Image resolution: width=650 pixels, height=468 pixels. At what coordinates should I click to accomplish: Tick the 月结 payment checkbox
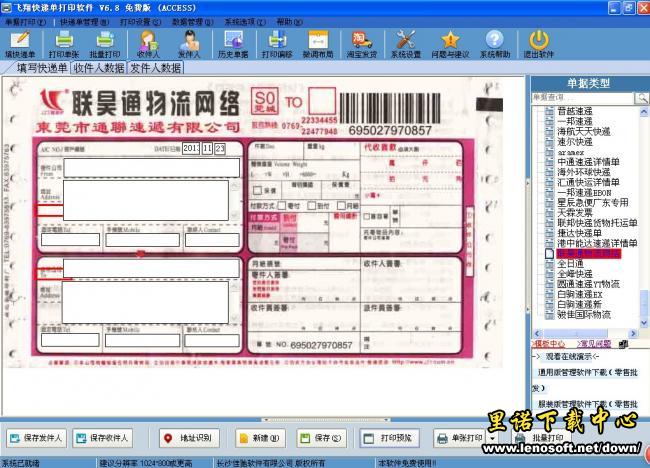click(x=341, y=206)
